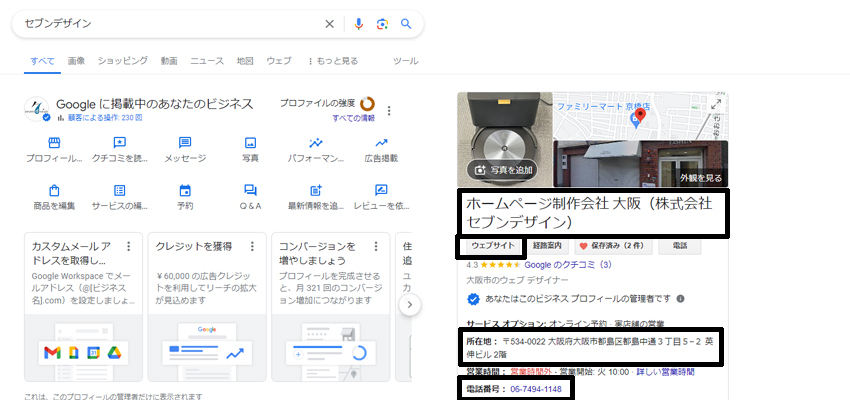Open the Q & A icon

coord(250,190)
